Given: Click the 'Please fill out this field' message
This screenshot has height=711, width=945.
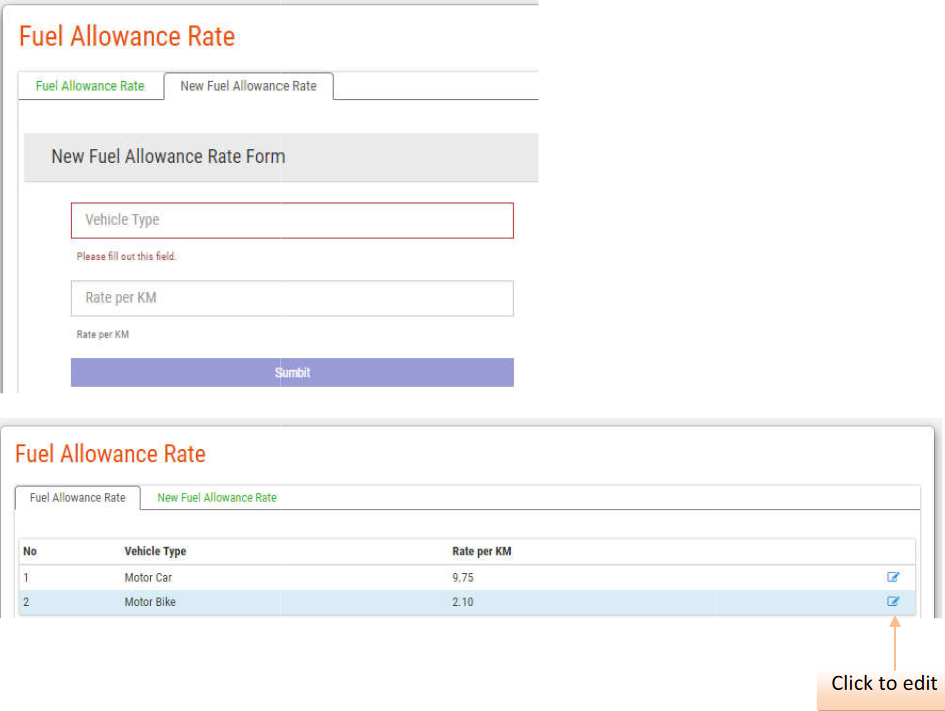Looking at the screenshot, I should 127,257.
